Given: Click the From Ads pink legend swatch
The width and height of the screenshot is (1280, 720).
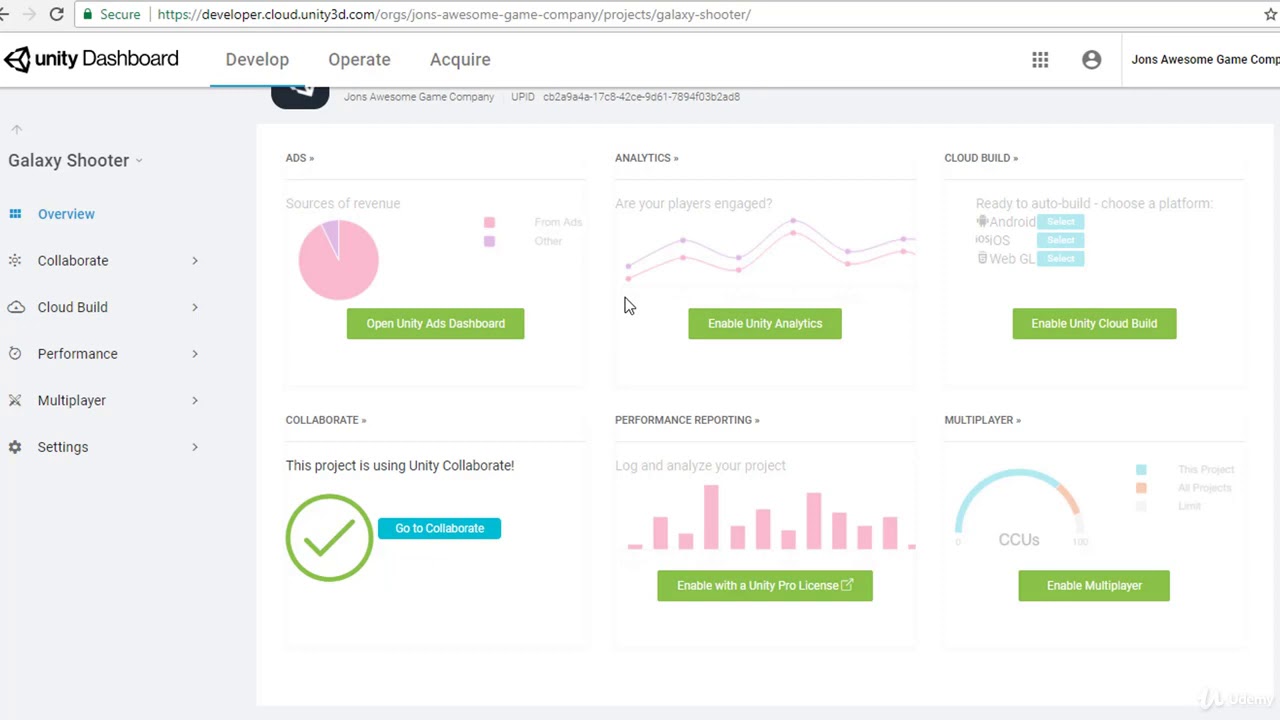Looking at the screenshot, I should [x=489, y=223].
